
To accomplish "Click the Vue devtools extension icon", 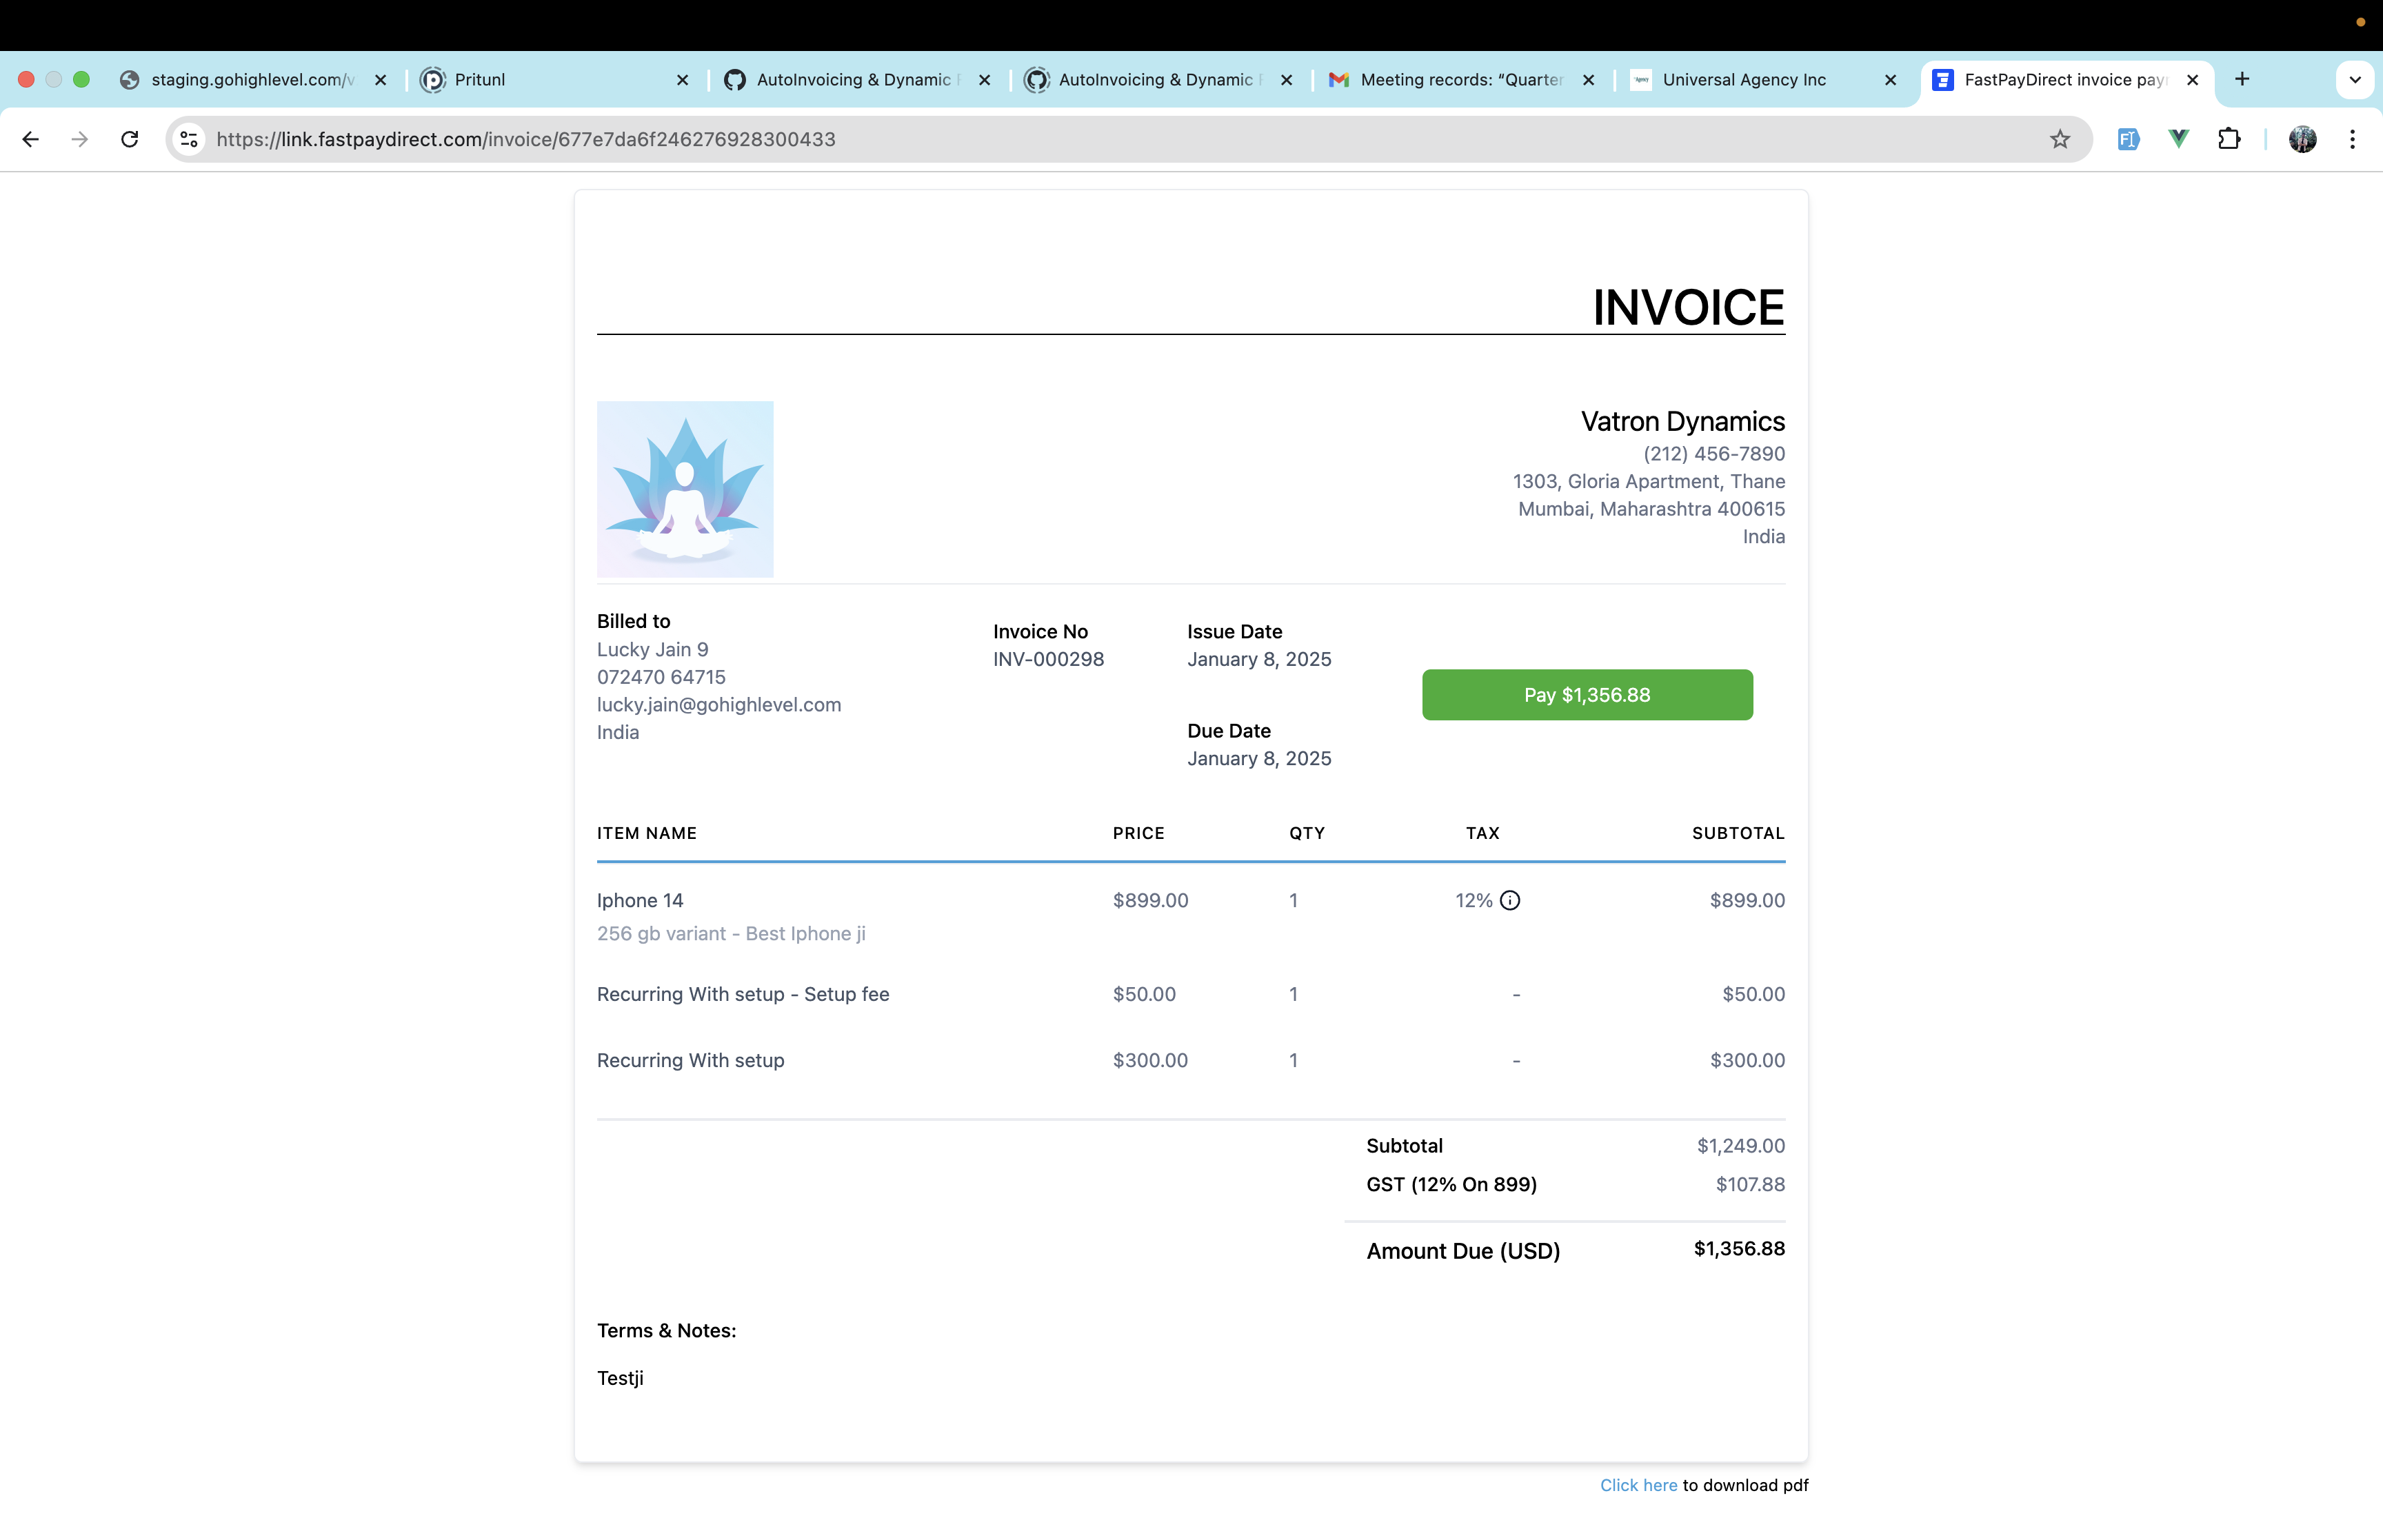I will pos(2178,139).
